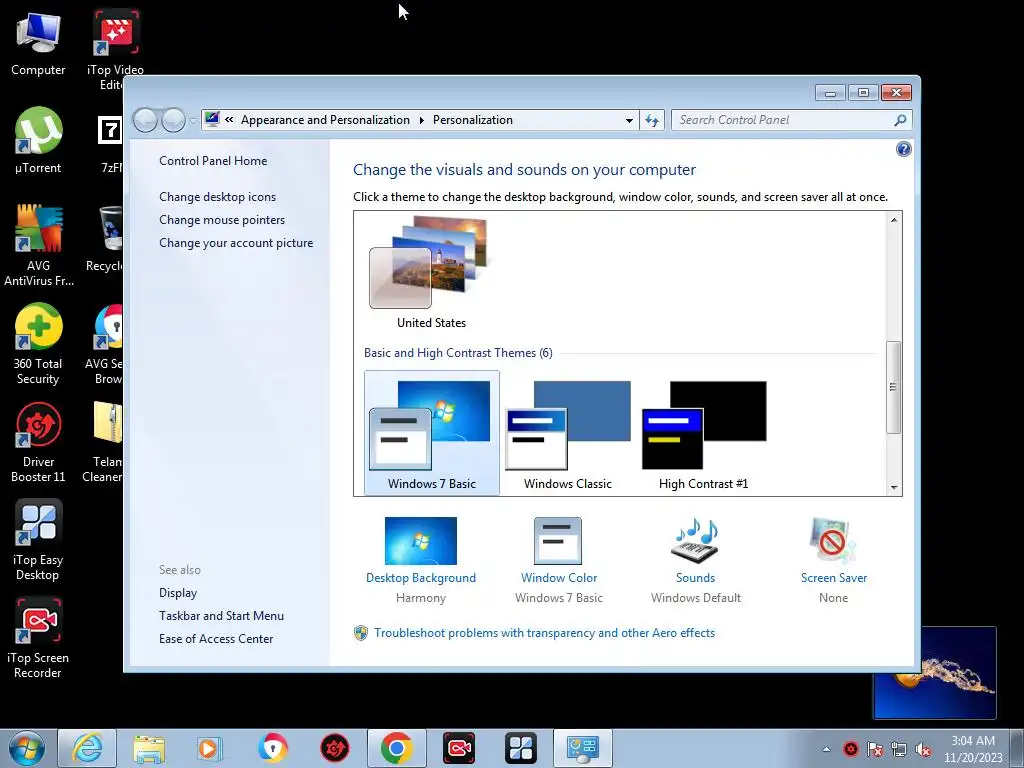Open Change desktop icons link
Image resolution: width=1024 pixels, height=768 pixels.
point(217,197)
